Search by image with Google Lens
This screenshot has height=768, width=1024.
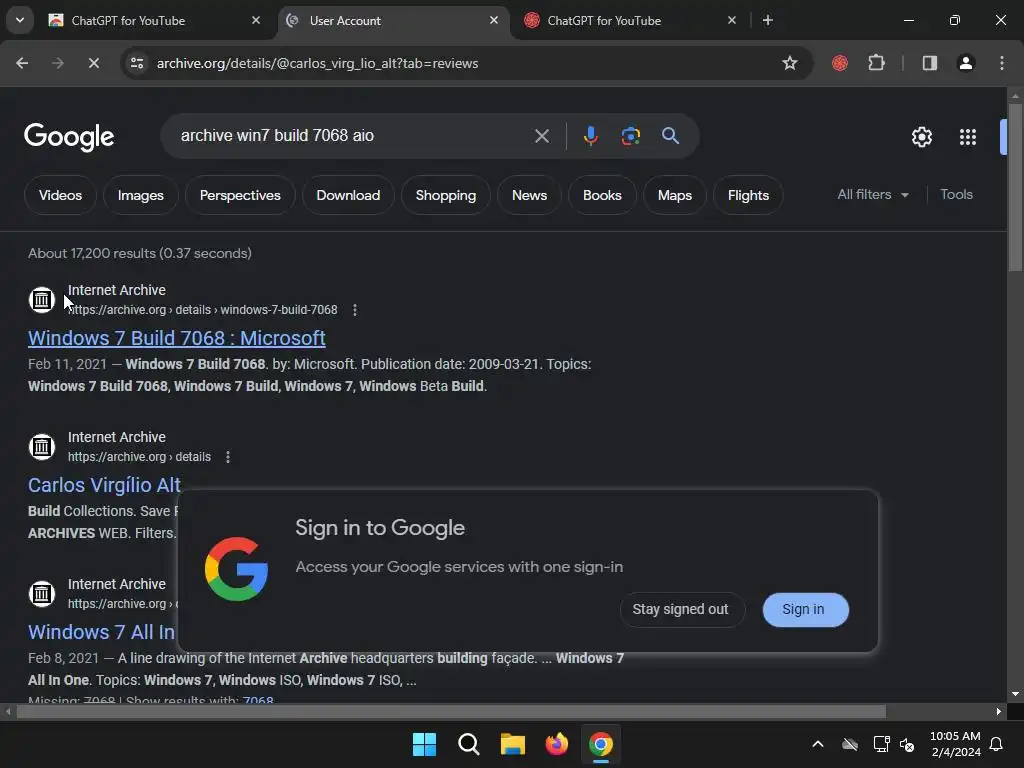click(630, 136)
